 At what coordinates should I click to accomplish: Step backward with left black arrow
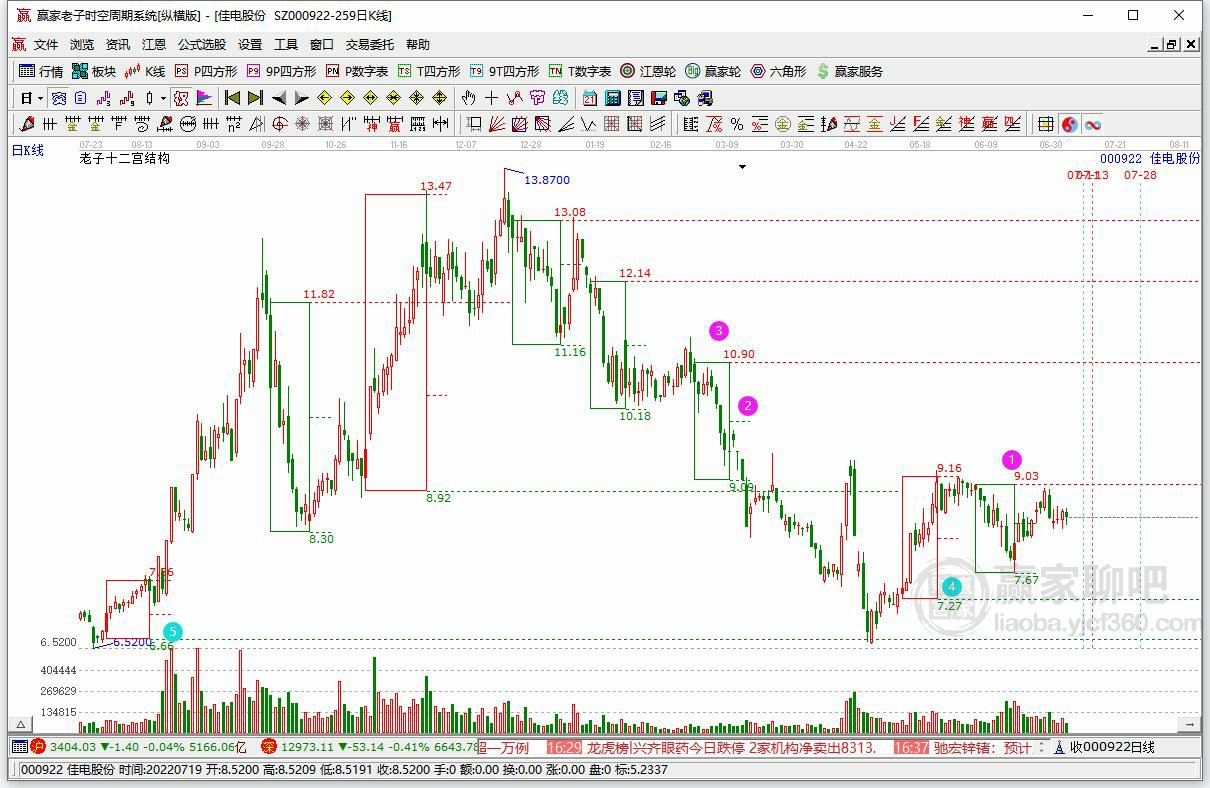coord(279,98)
